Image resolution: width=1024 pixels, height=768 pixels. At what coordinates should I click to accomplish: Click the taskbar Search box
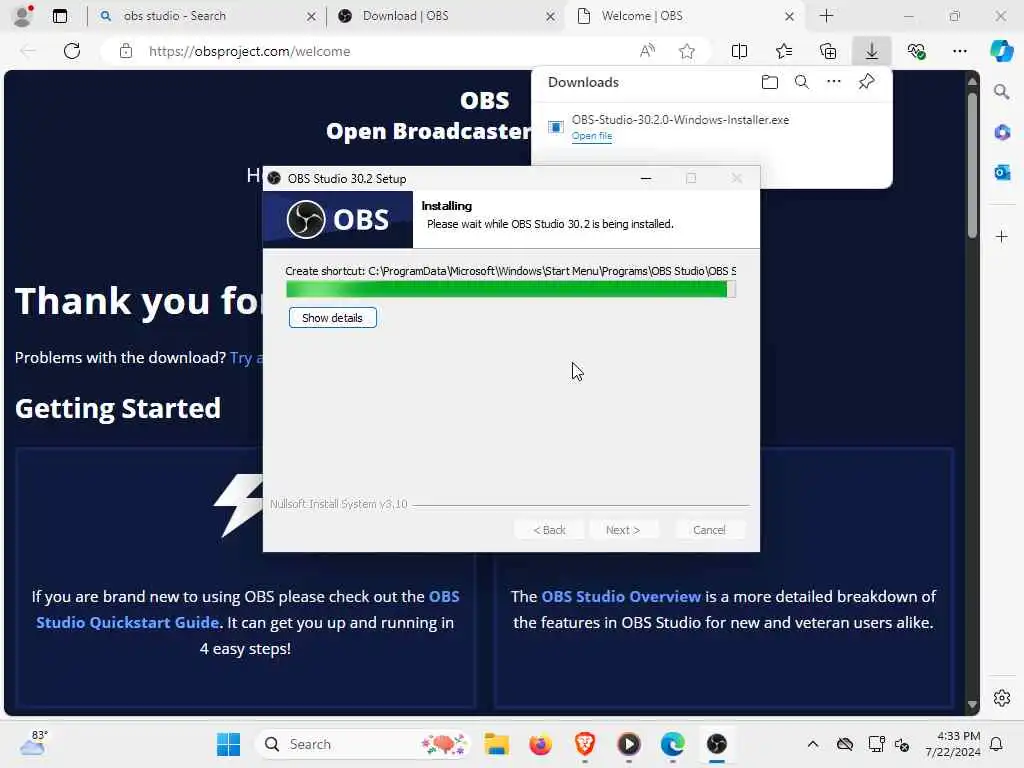pyautogui.click(x=363, y=744)
